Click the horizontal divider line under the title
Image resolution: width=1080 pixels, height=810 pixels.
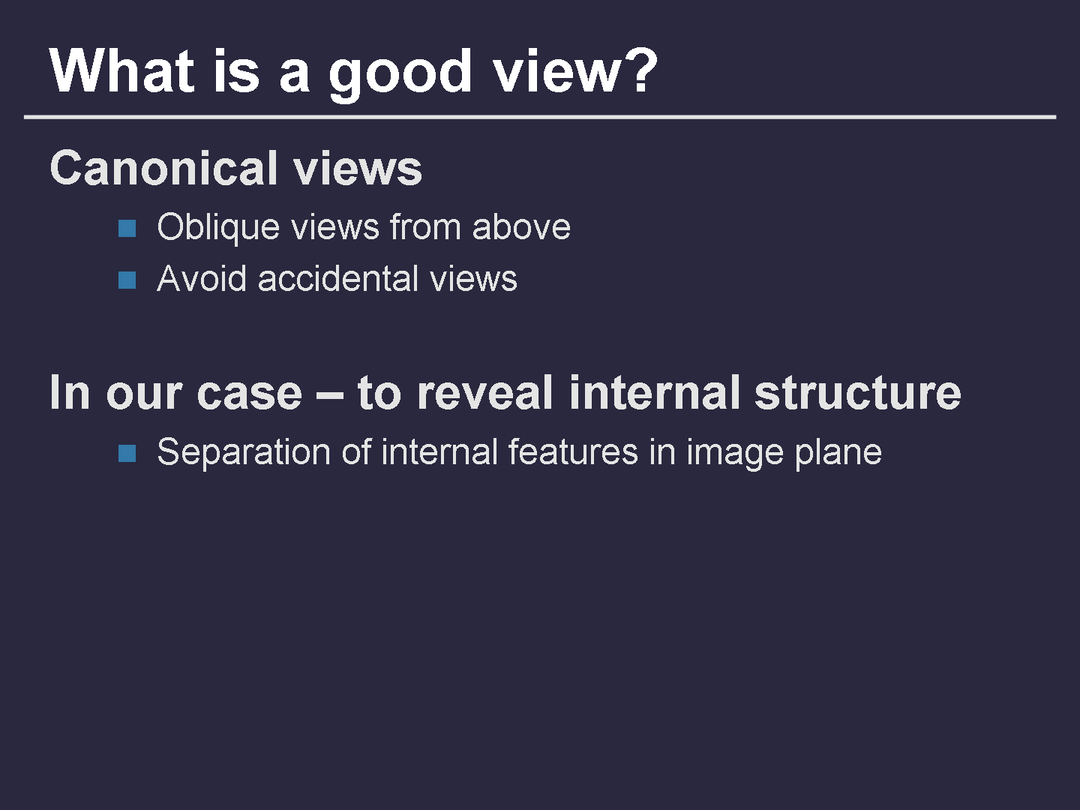coord(540,117)
